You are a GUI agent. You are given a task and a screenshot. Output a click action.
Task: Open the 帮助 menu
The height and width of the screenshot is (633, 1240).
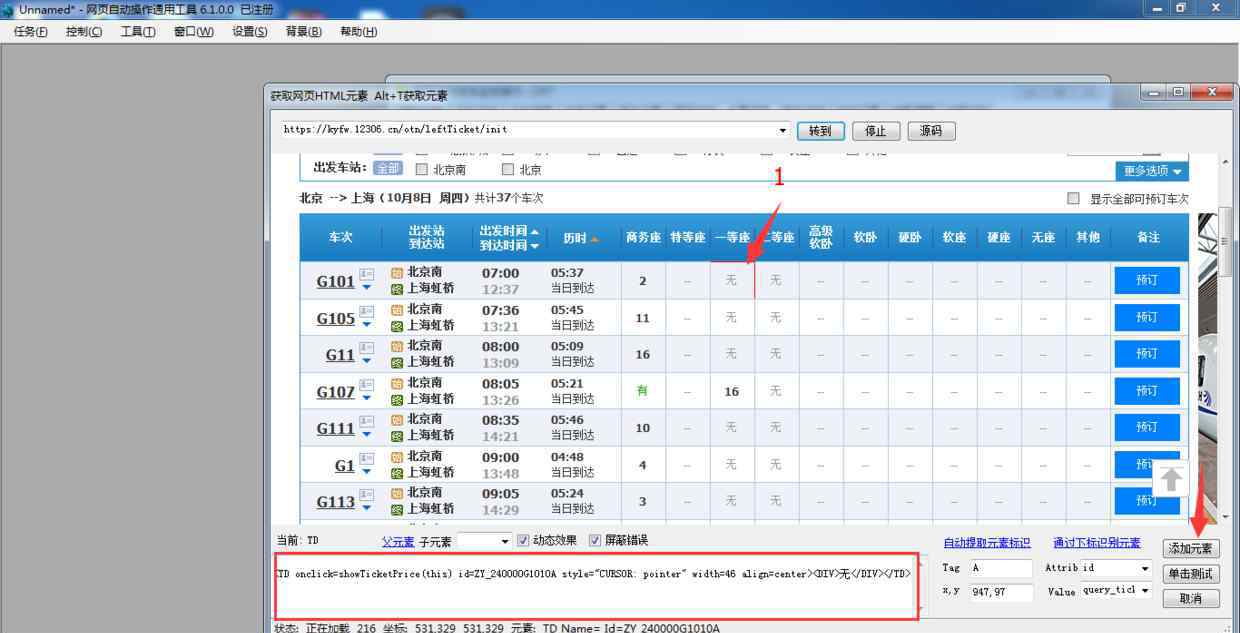click(359, 31)
